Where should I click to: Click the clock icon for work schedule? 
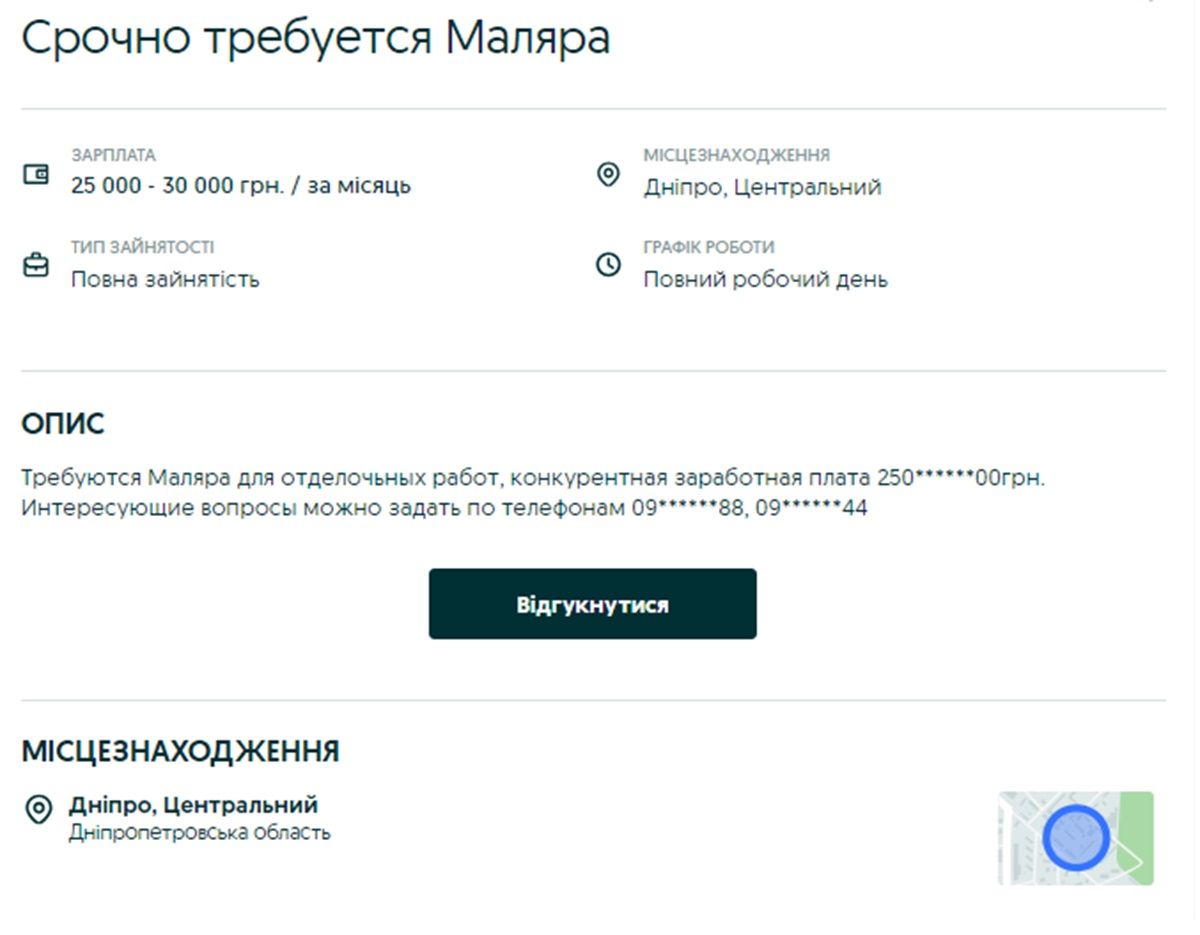[608, 265]
